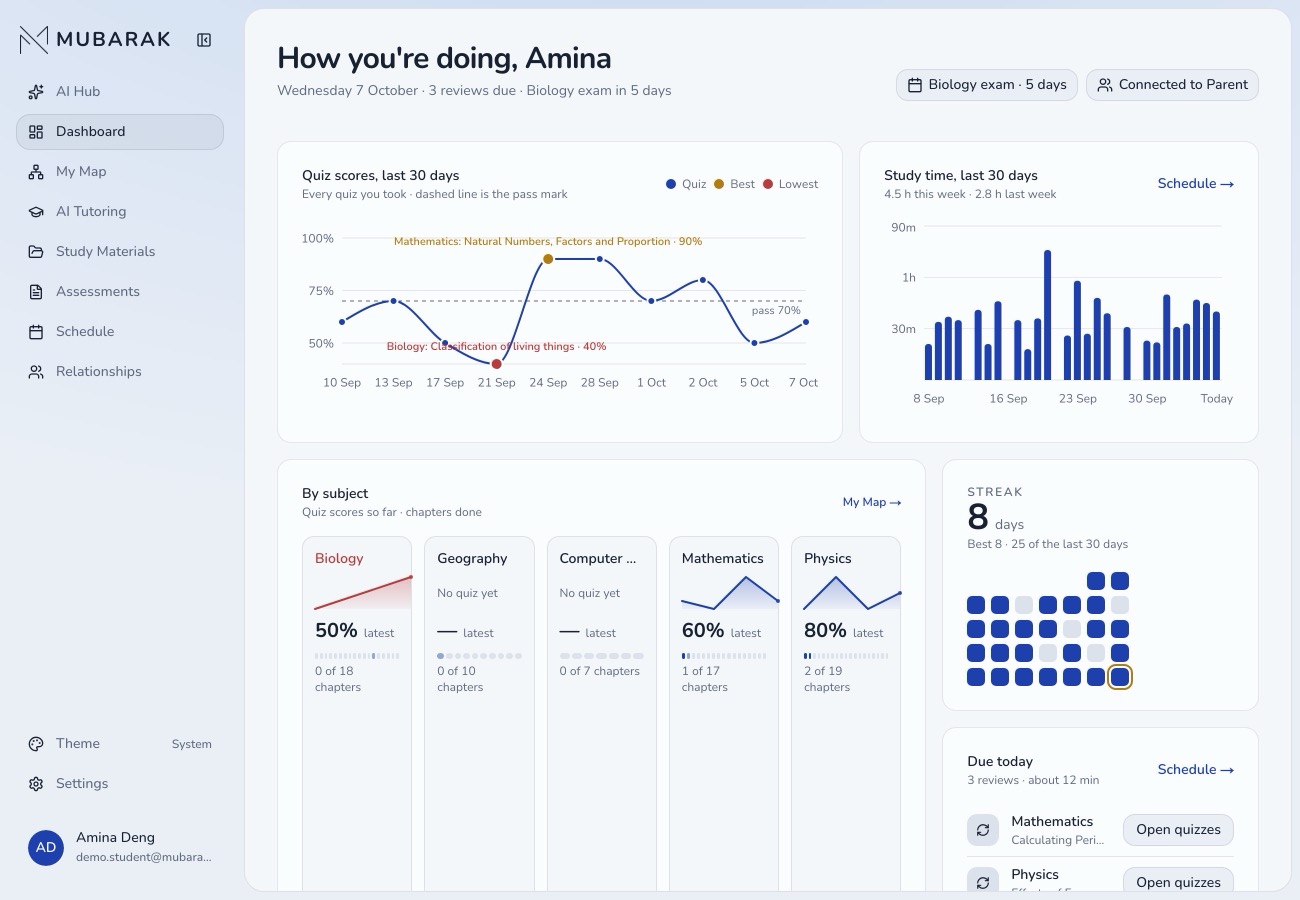Image resolution: width=1300 pixels, height=900 pixels.
Task: Click the Connected to Parent button
Action: [x=1172, y=85]
